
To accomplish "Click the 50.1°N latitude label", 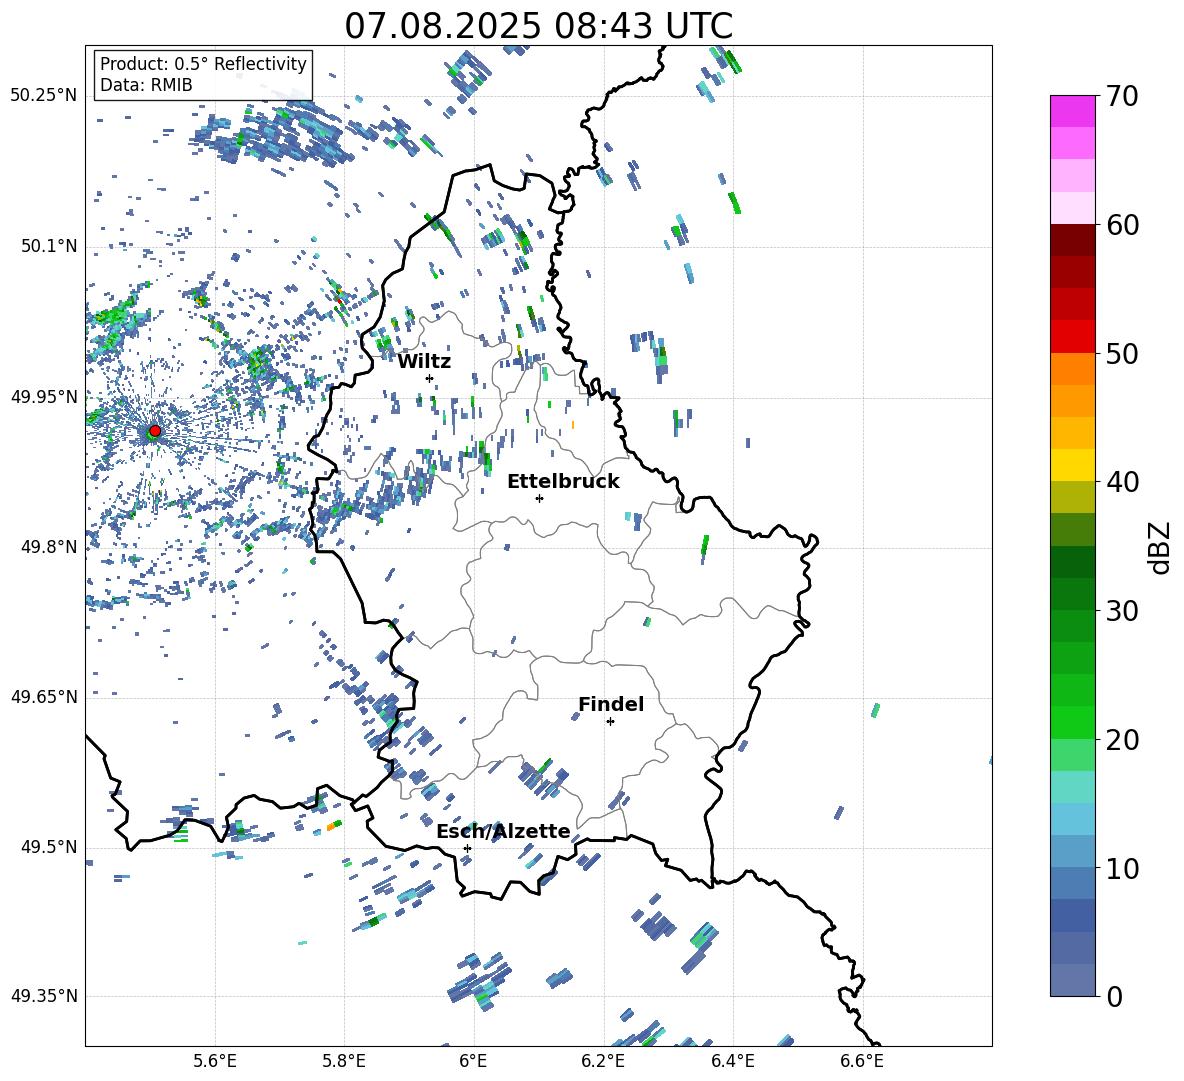I will (x=49, y=246).
